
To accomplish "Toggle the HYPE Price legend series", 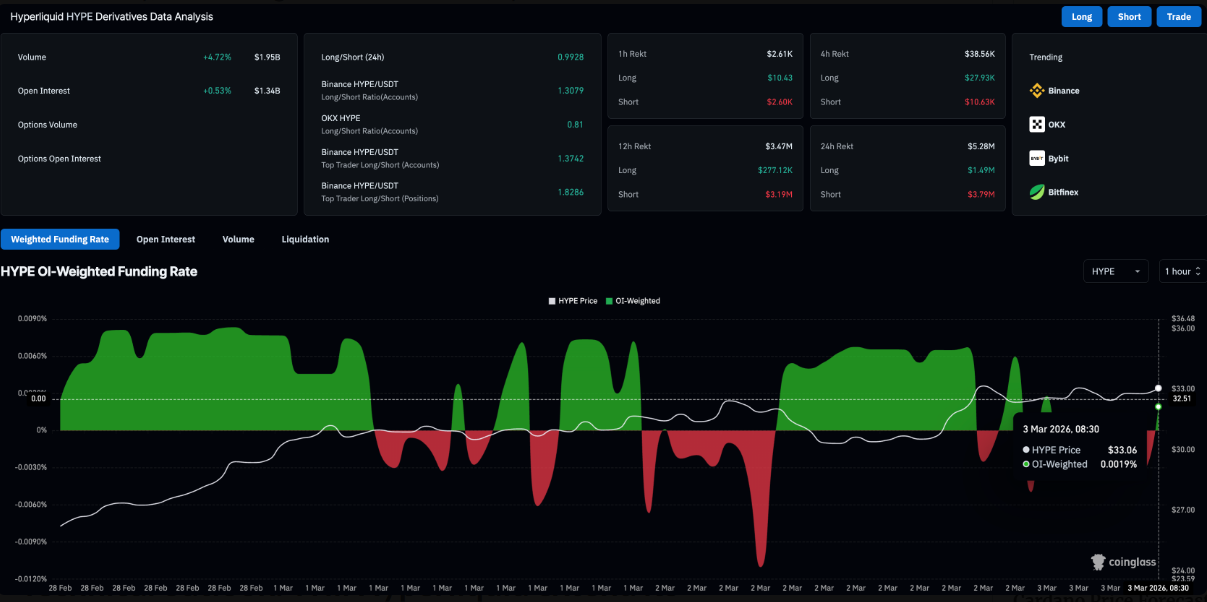I will [x=574, y=301].
